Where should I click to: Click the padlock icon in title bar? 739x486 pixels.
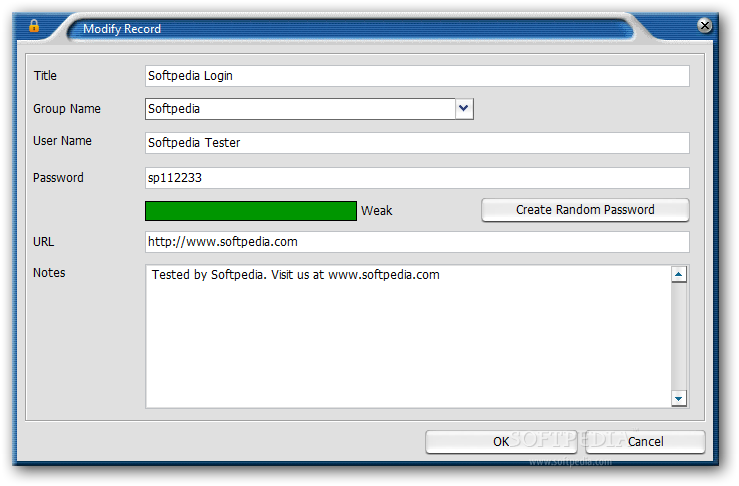33,25
